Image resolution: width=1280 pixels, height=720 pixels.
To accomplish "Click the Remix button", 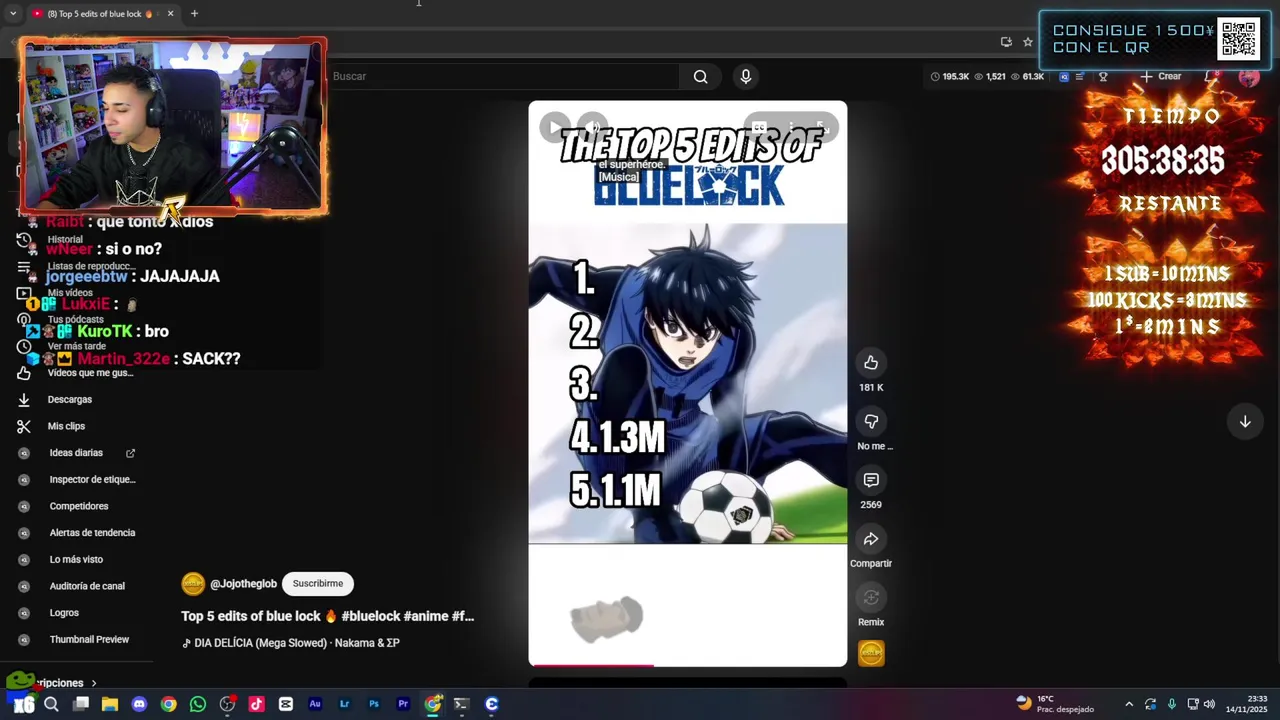I will click(x=871, y=598).
